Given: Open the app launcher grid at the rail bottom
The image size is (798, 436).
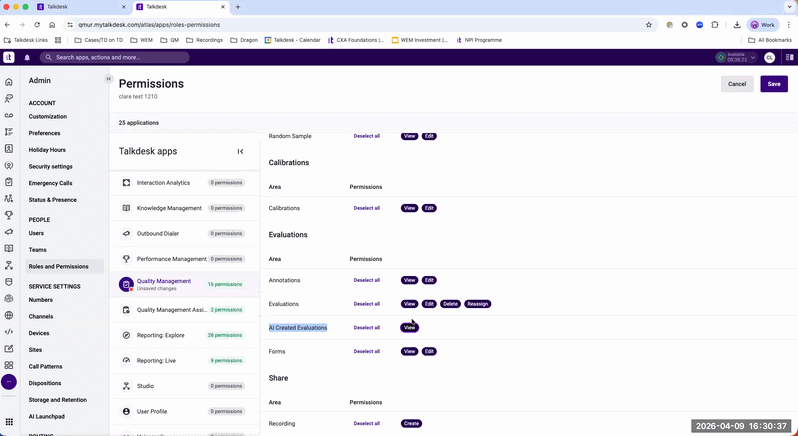Looking at the screenshot, I should click(x=9, y=422).
